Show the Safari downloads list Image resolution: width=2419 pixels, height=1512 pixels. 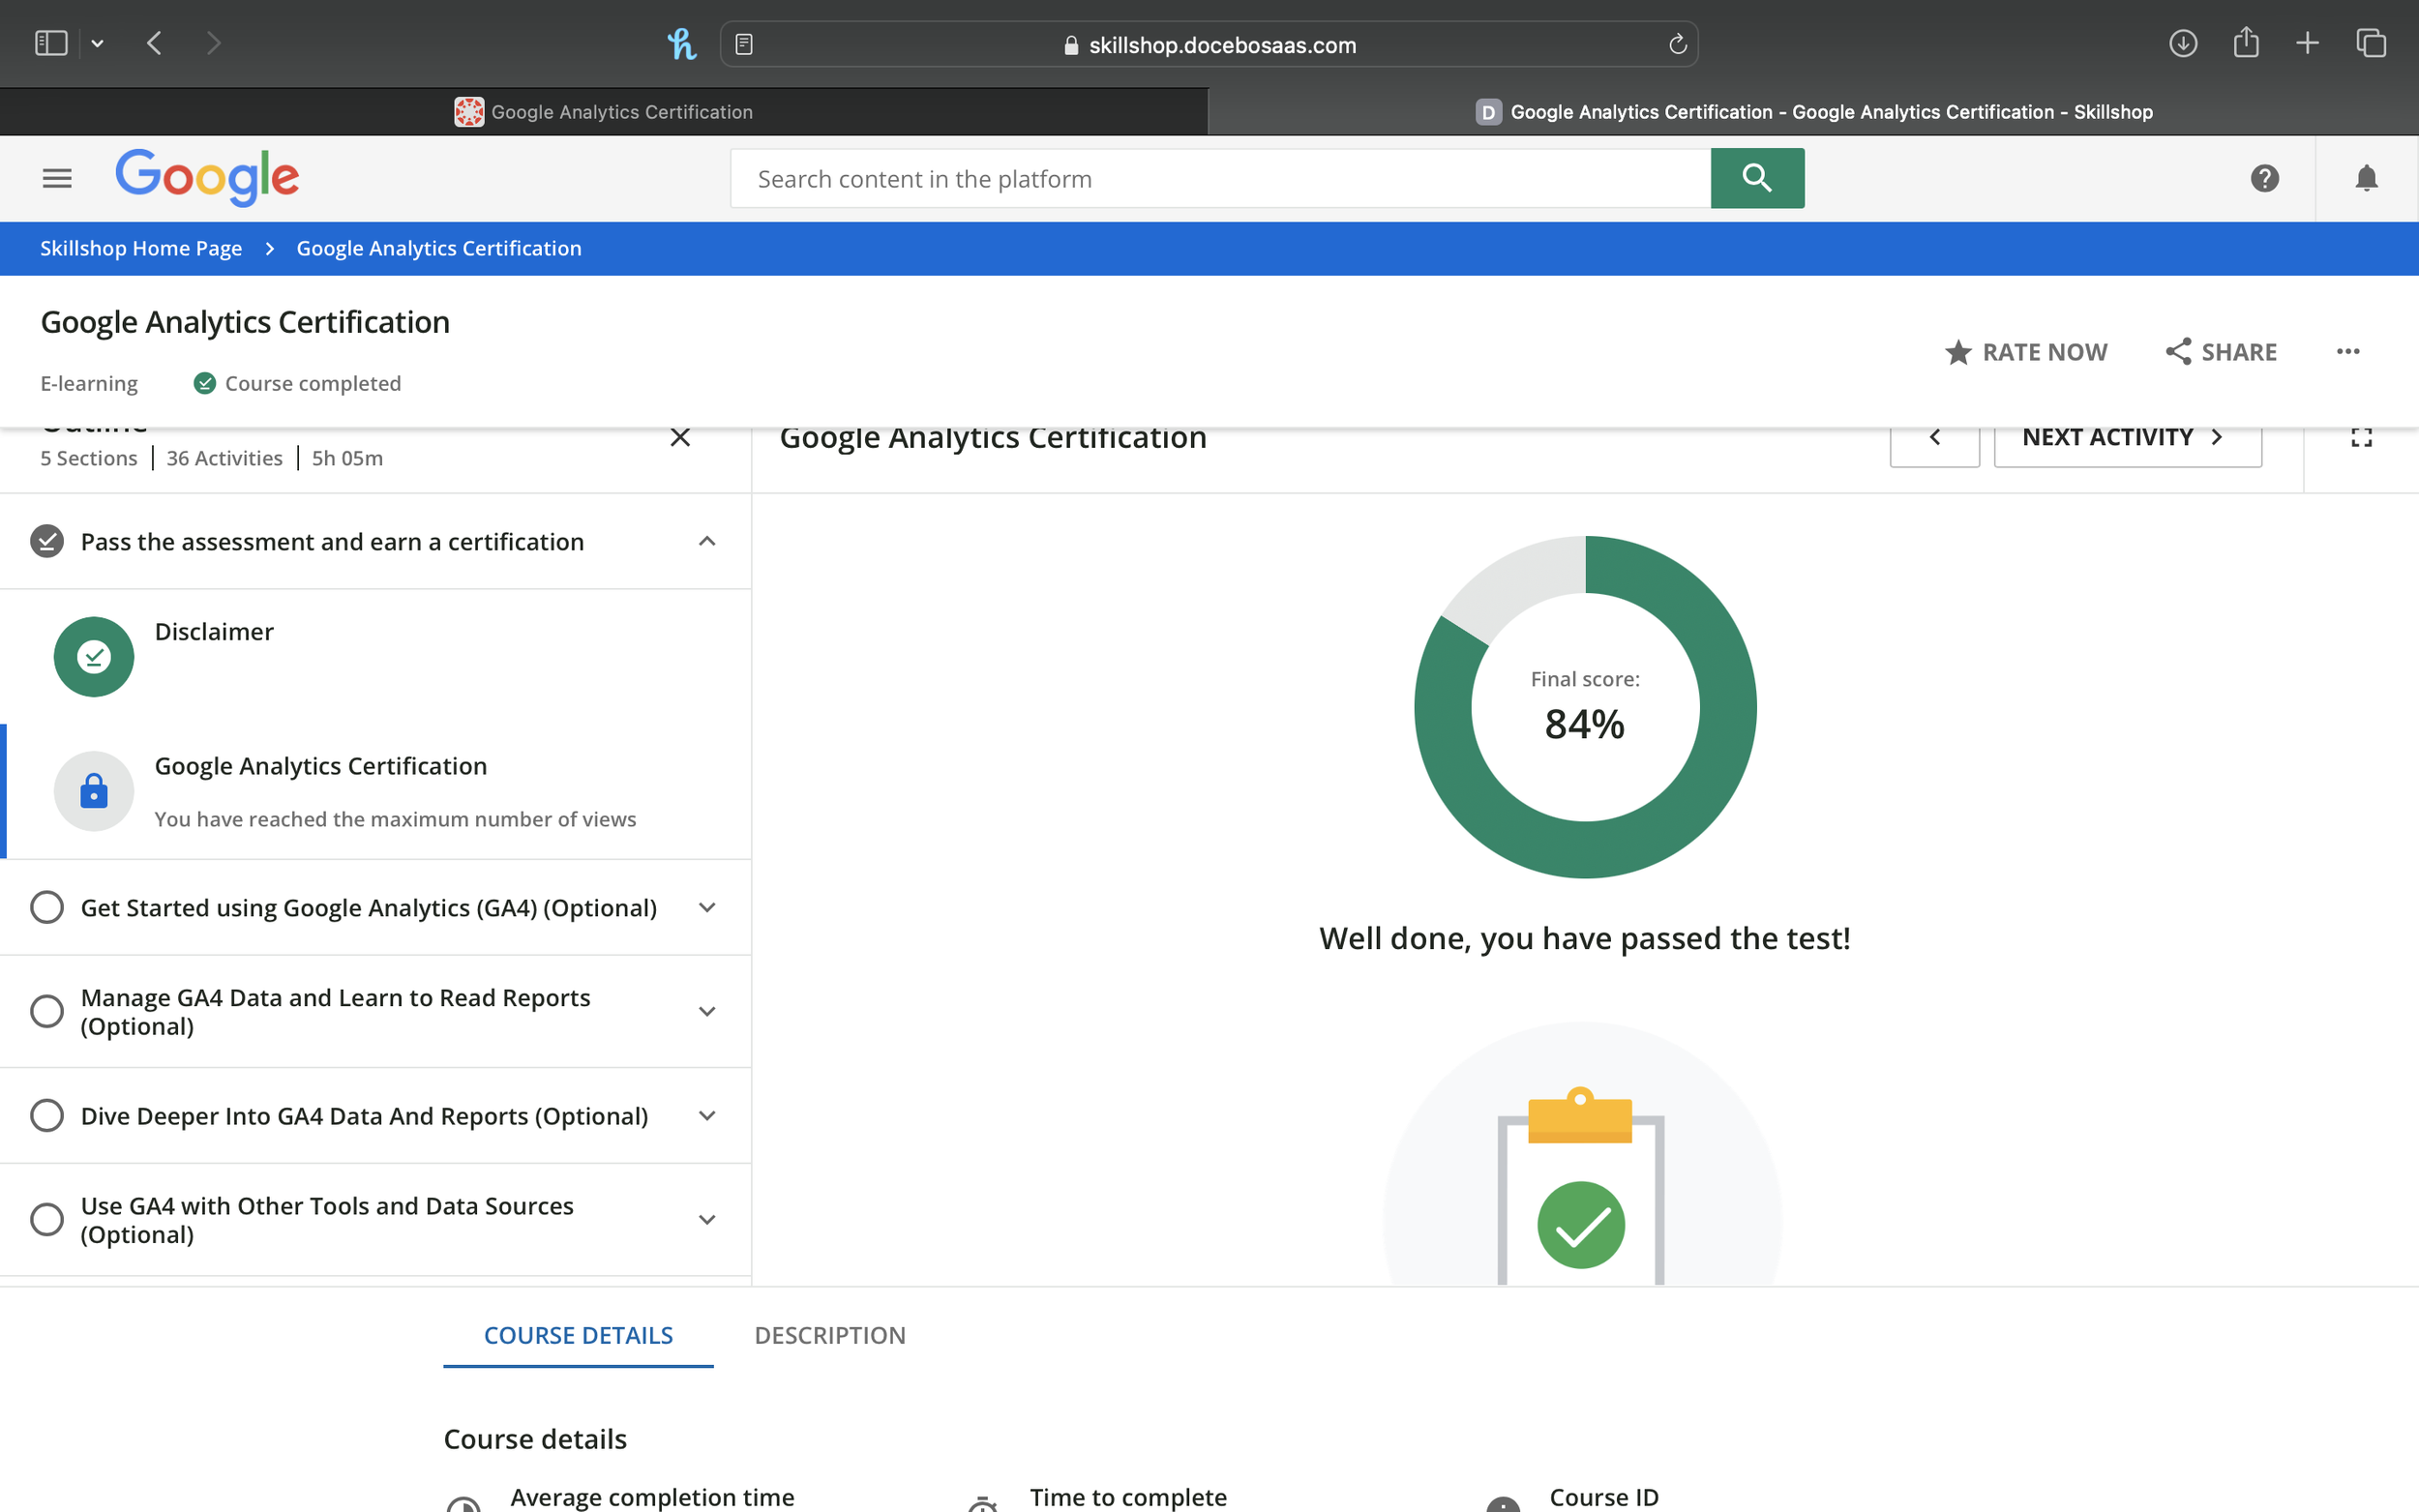[2183, 43]
